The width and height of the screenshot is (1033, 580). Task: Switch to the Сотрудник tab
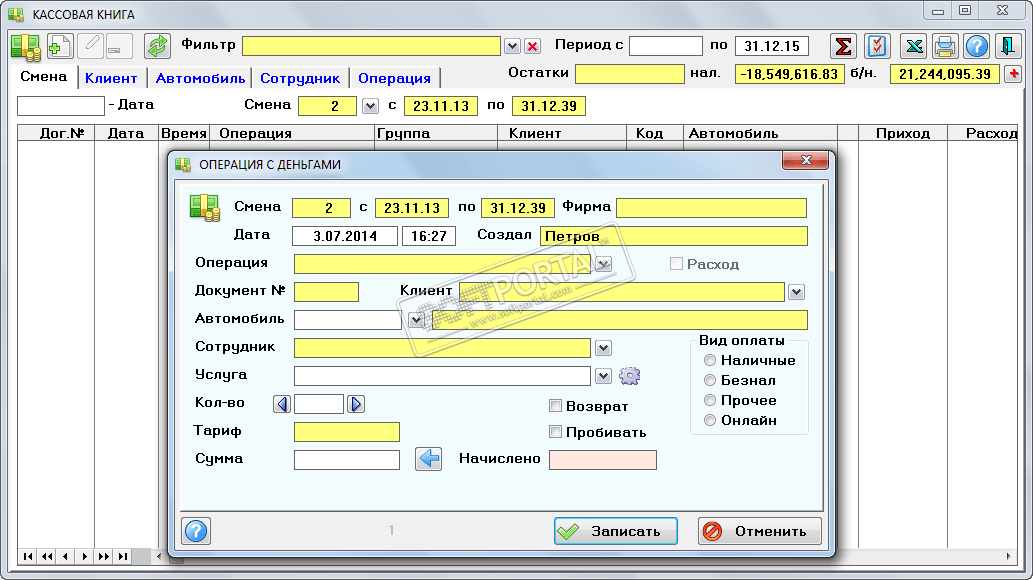pos(300,78)
